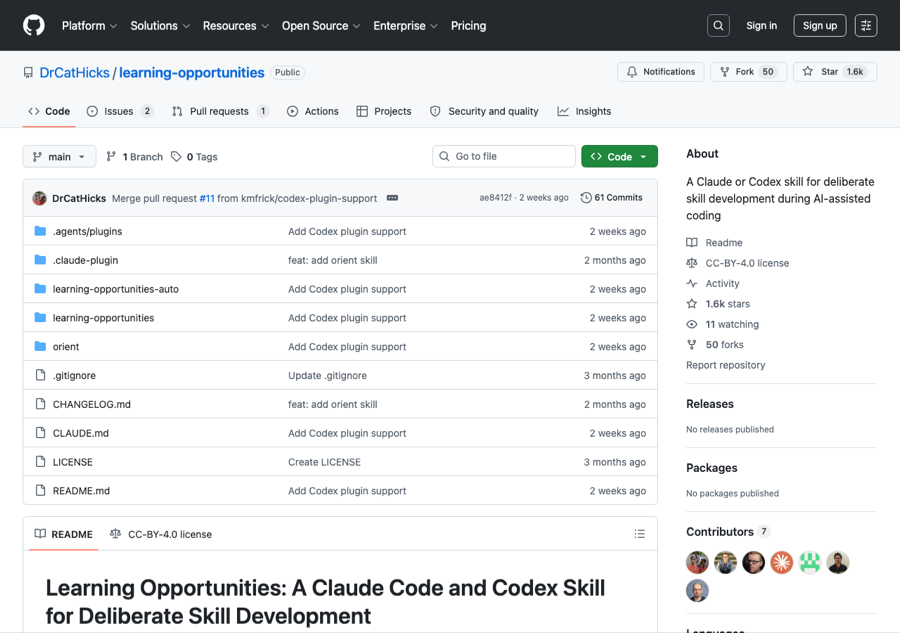The height and width of the screenshot is (633, 900).
Task: Focus the Go to file field
Action: tap(504, 156)
